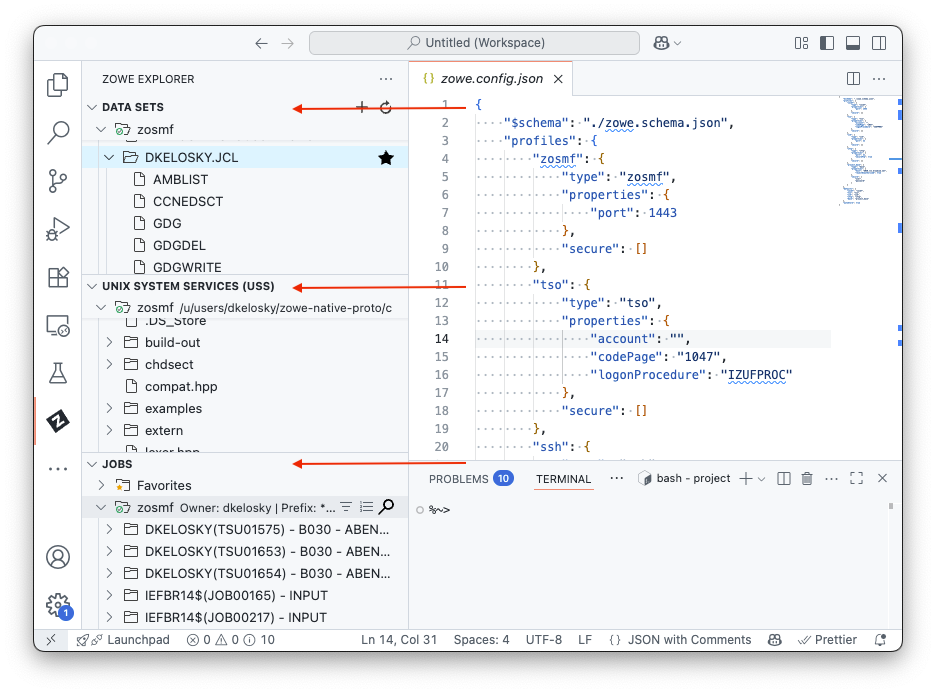The image size is (936, 693).
Task: Show additional views in activity bar
Action: pyautogui.click(x=58, y=469)
